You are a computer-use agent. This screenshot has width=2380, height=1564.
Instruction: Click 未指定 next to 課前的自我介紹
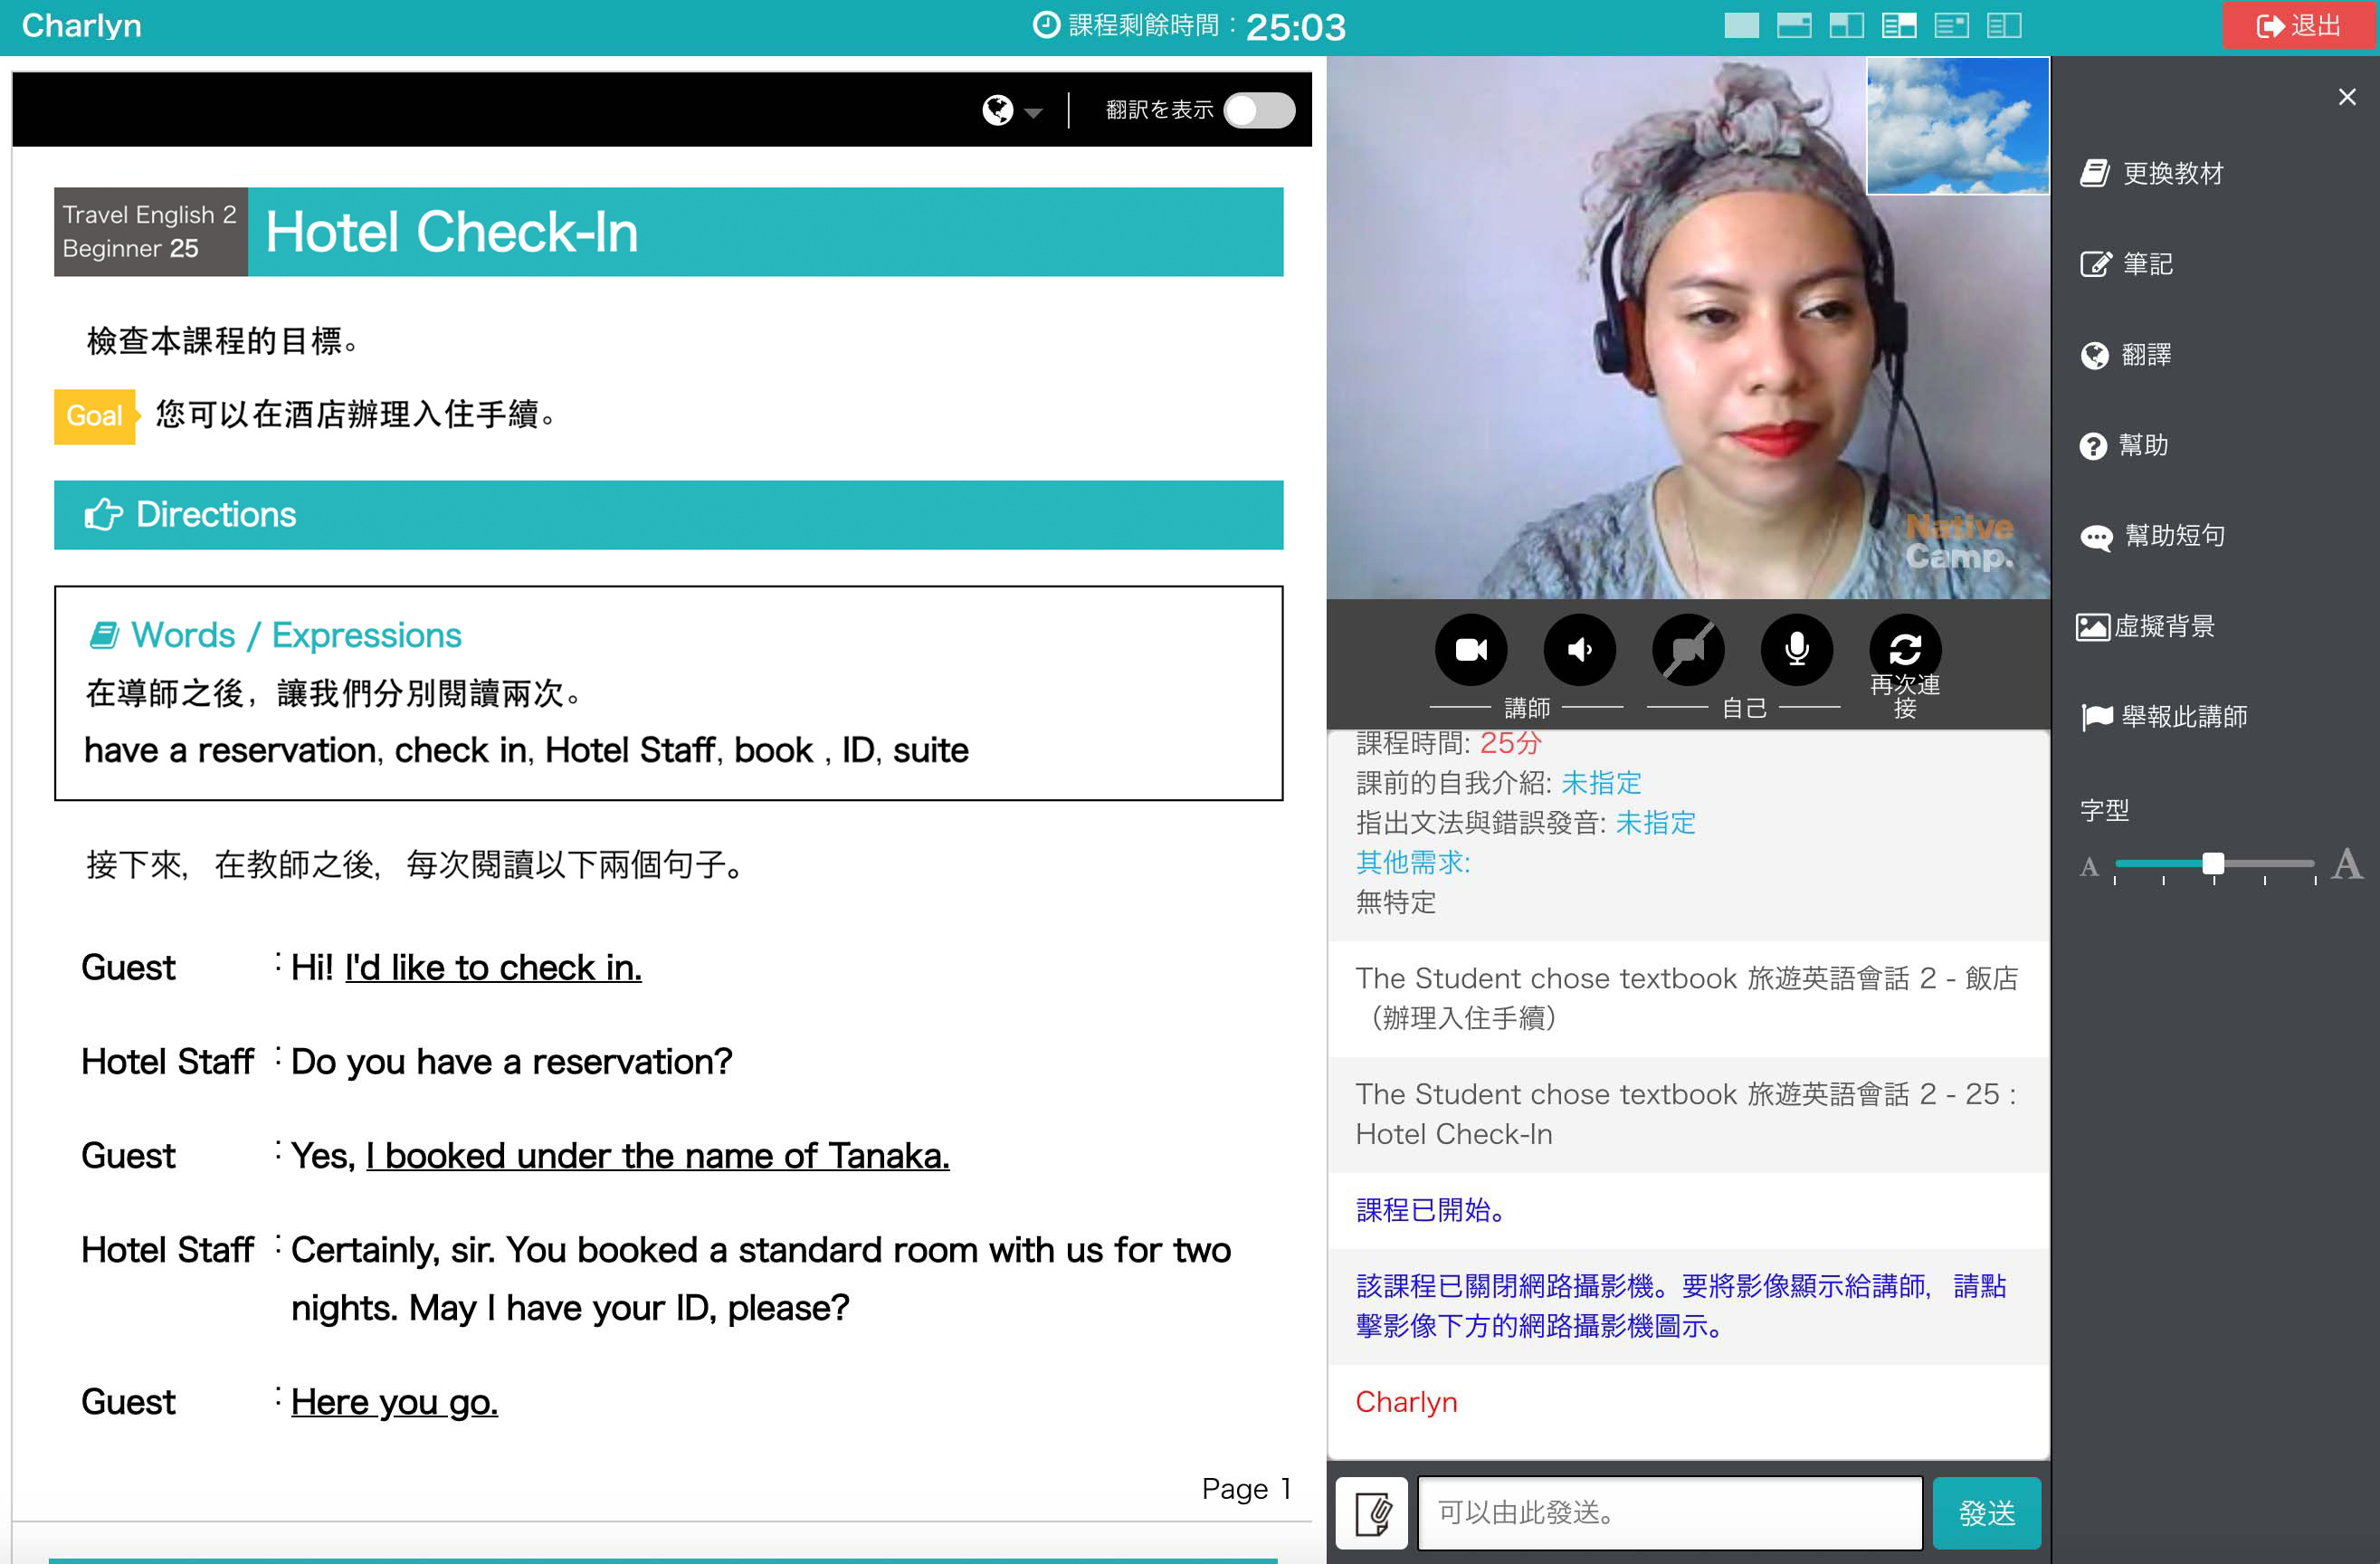tap(1601, 783)
